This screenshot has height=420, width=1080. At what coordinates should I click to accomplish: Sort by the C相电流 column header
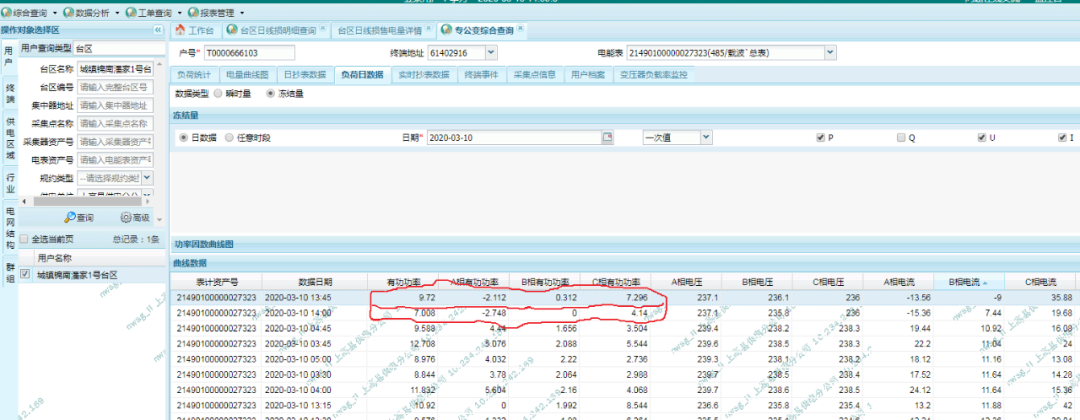[x=1039, y=282]
